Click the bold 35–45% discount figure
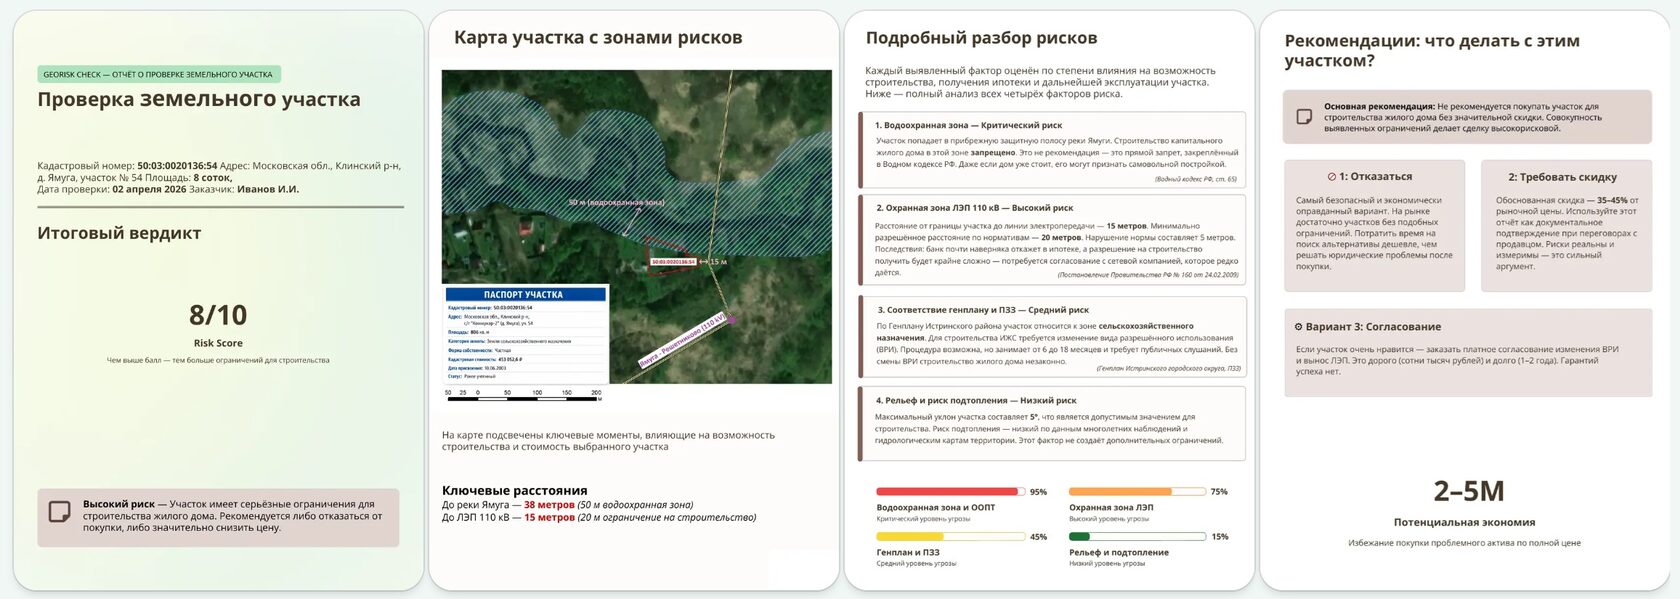This screenshot has width=1680, height=599. click(x=1612, y=200)
